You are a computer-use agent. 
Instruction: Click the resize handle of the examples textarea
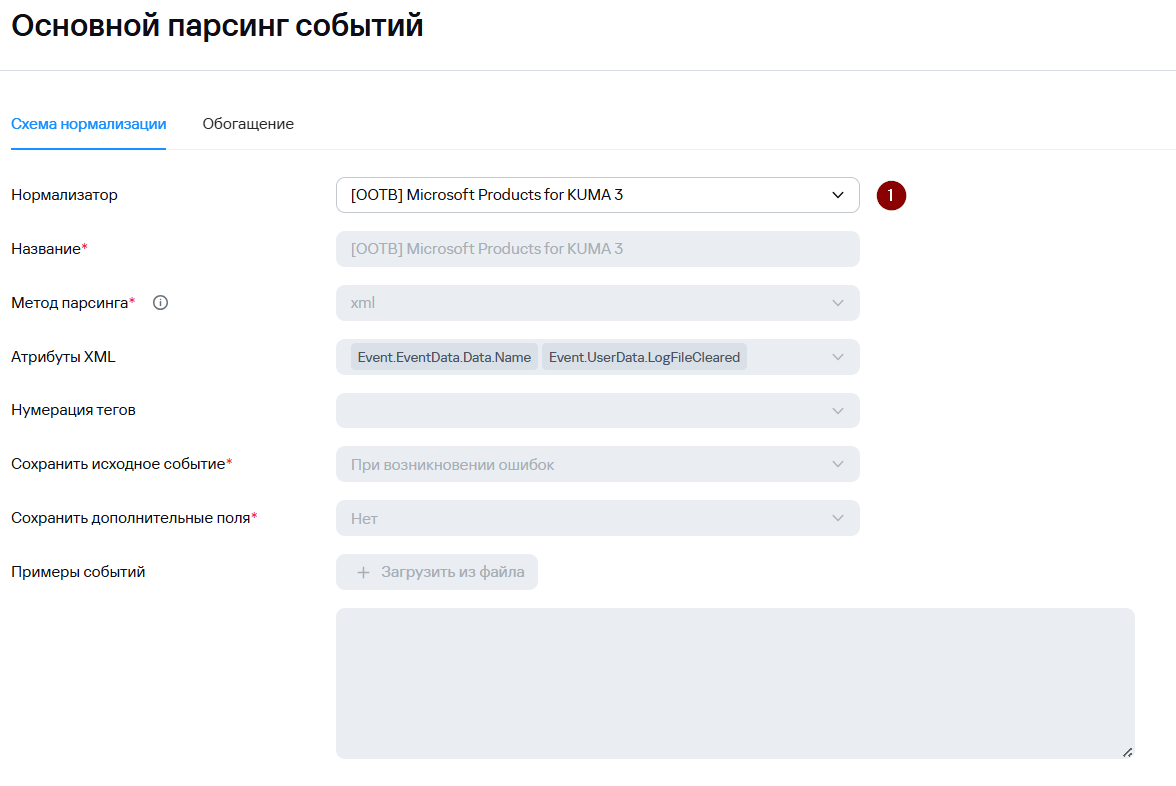1127,751
